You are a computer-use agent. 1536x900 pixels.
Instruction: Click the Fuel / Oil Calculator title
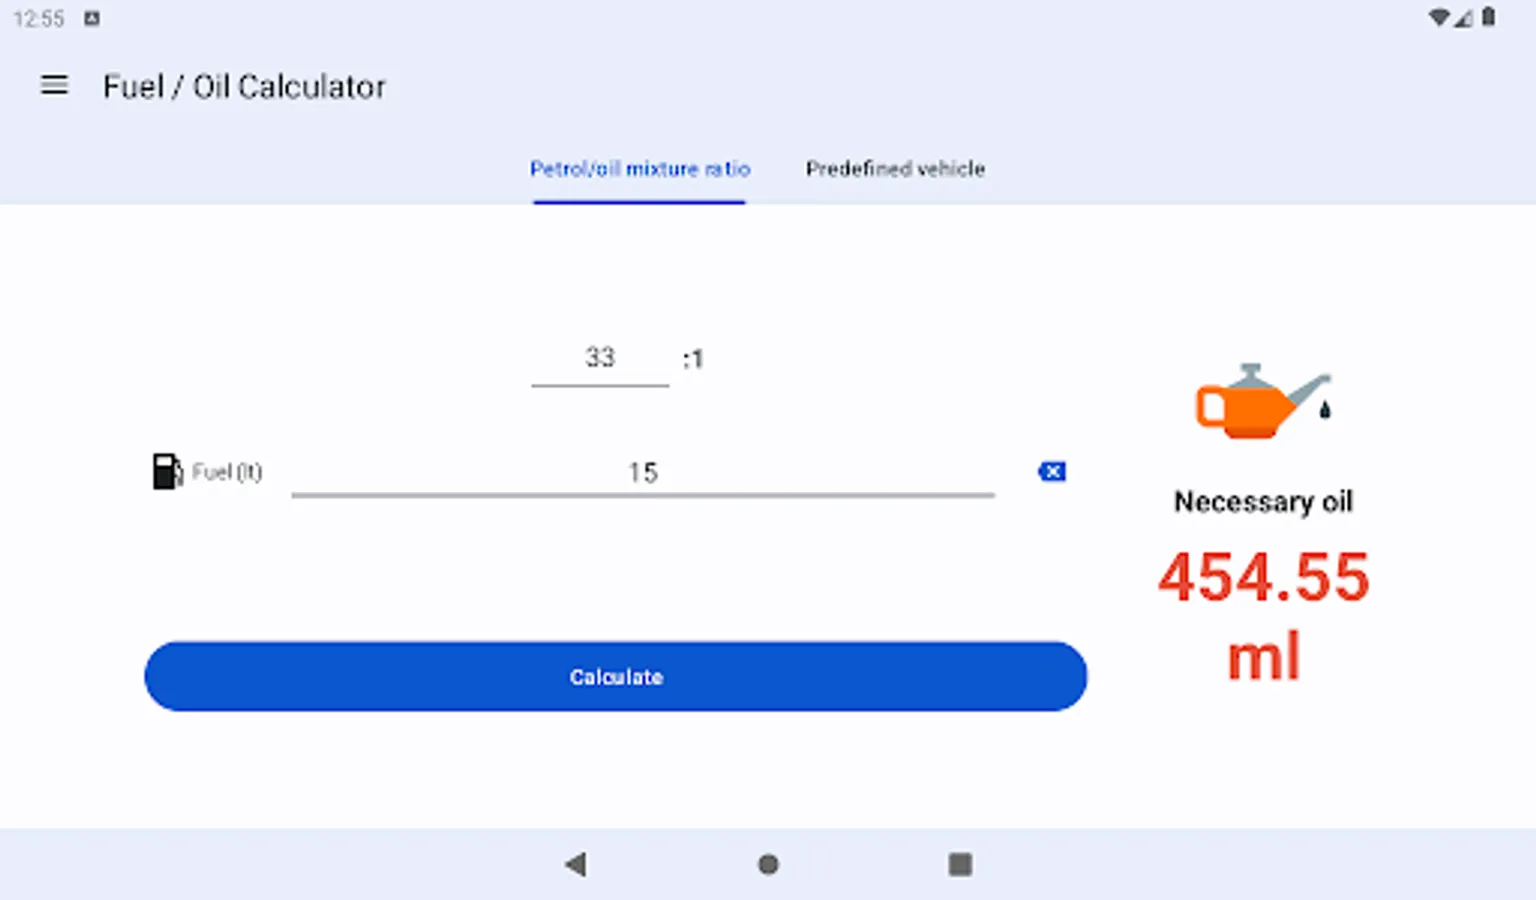244,87
